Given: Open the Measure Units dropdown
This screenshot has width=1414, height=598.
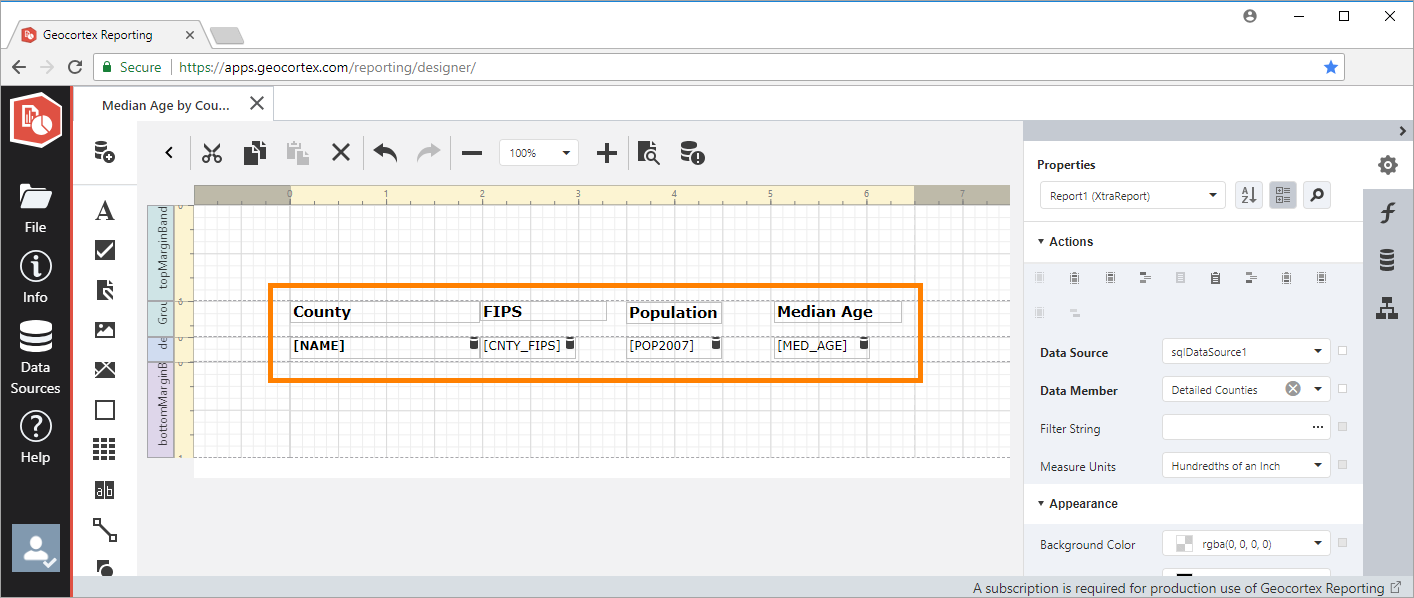Looking at the screenshot, I should [x=1246, y=466].
